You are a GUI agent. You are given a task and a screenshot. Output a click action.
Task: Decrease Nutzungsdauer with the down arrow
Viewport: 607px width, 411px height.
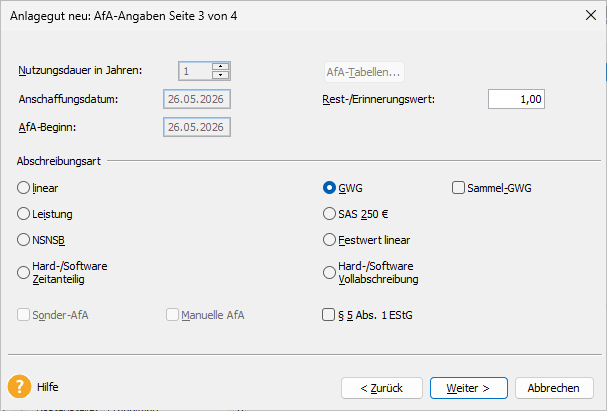pos(221,75)
